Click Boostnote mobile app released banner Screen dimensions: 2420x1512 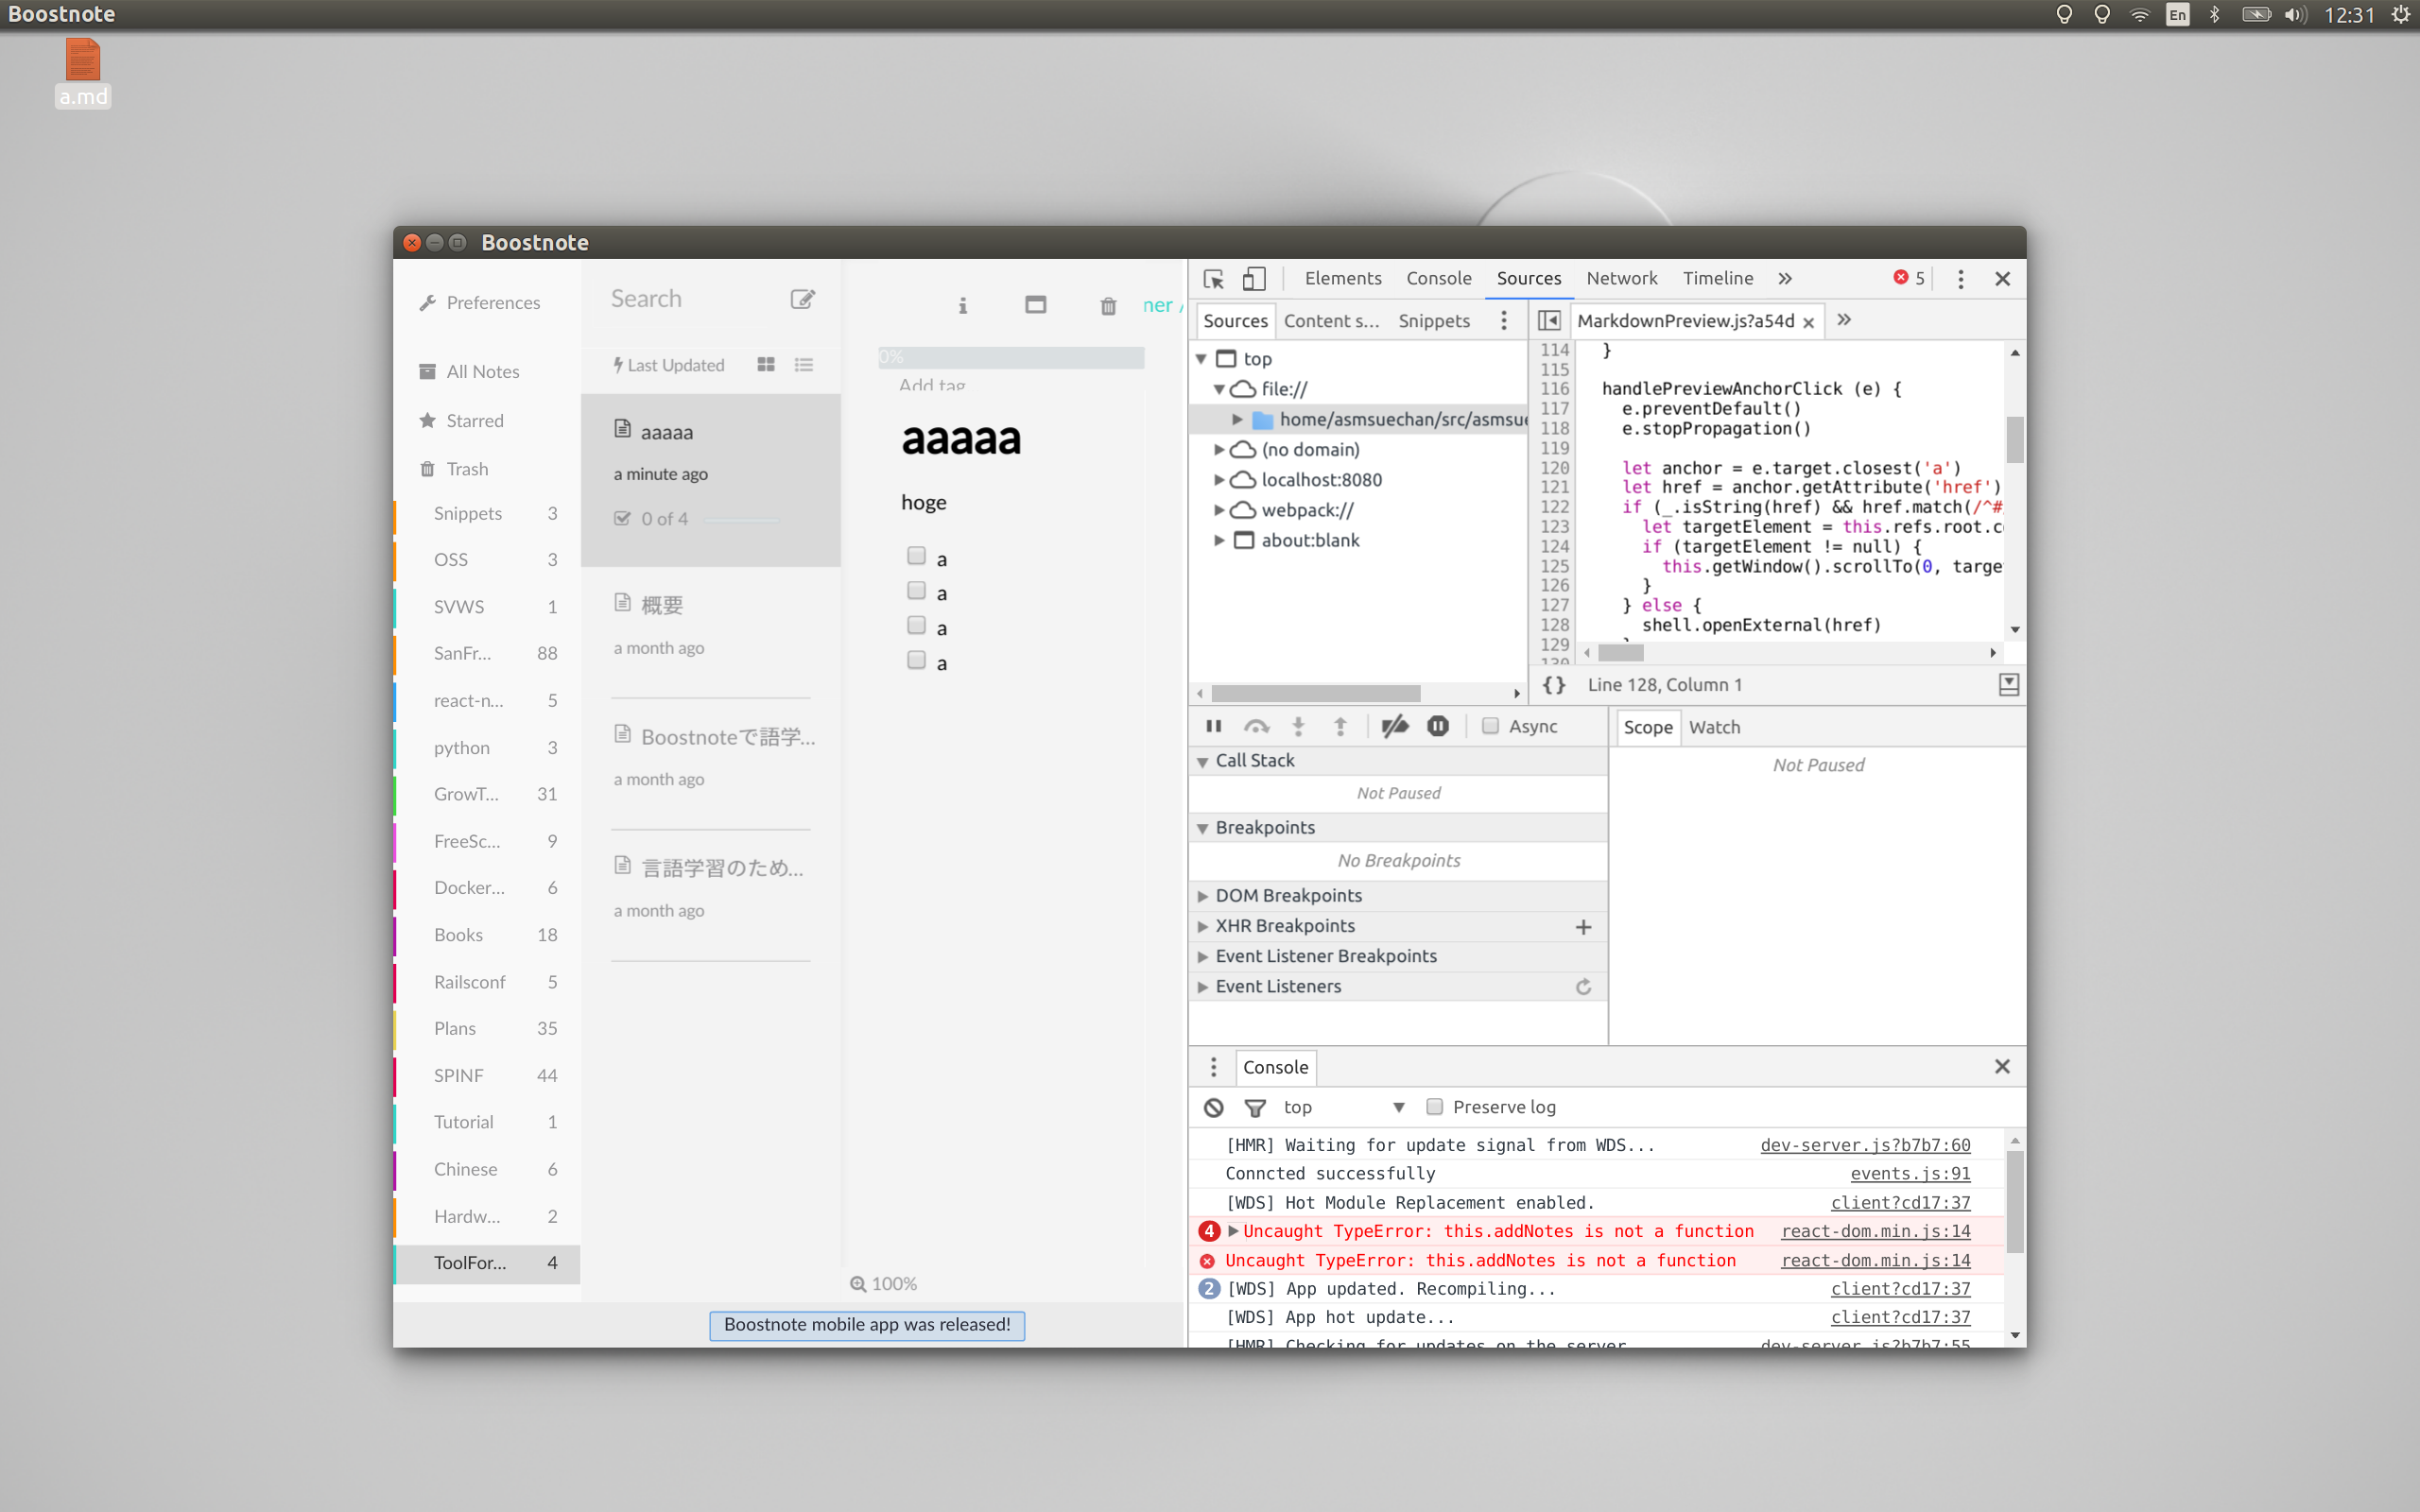point(867,1325)
